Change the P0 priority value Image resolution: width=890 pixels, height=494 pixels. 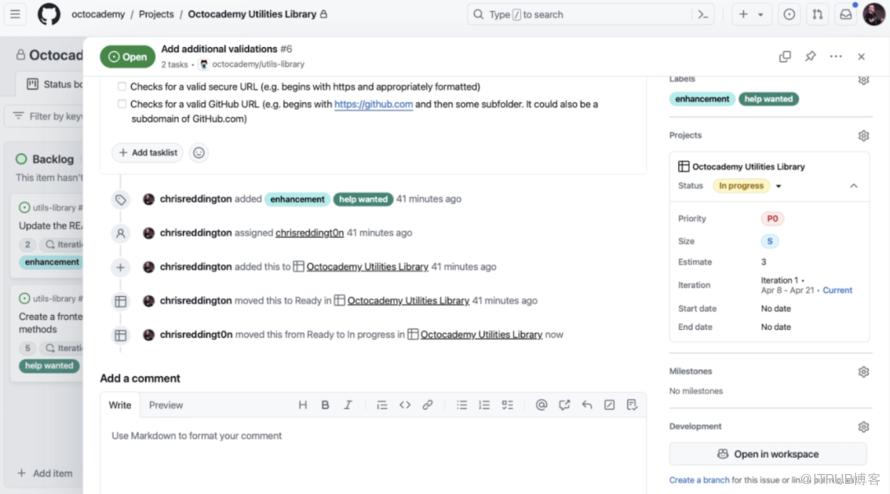(x=773, y=219)
